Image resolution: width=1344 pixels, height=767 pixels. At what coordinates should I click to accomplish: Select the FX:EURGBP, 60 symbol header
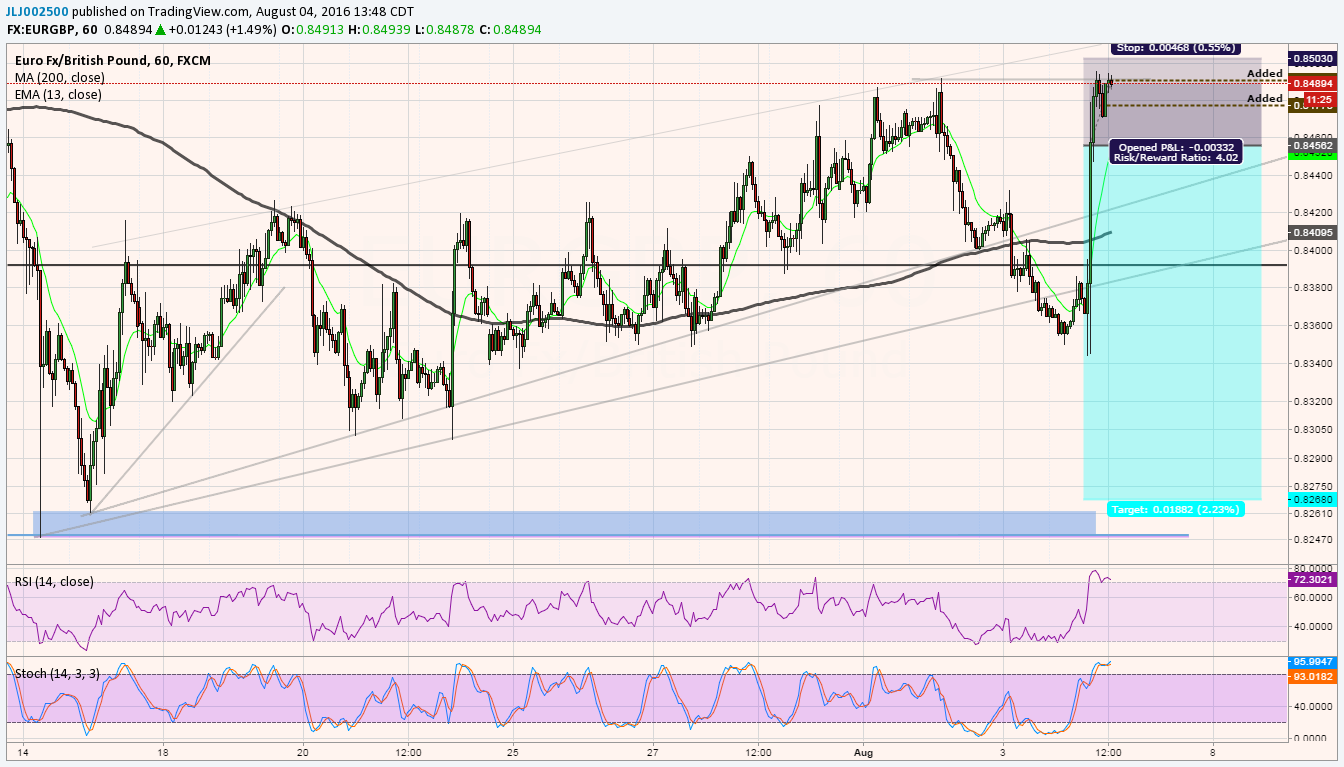(x=54, y=30)
